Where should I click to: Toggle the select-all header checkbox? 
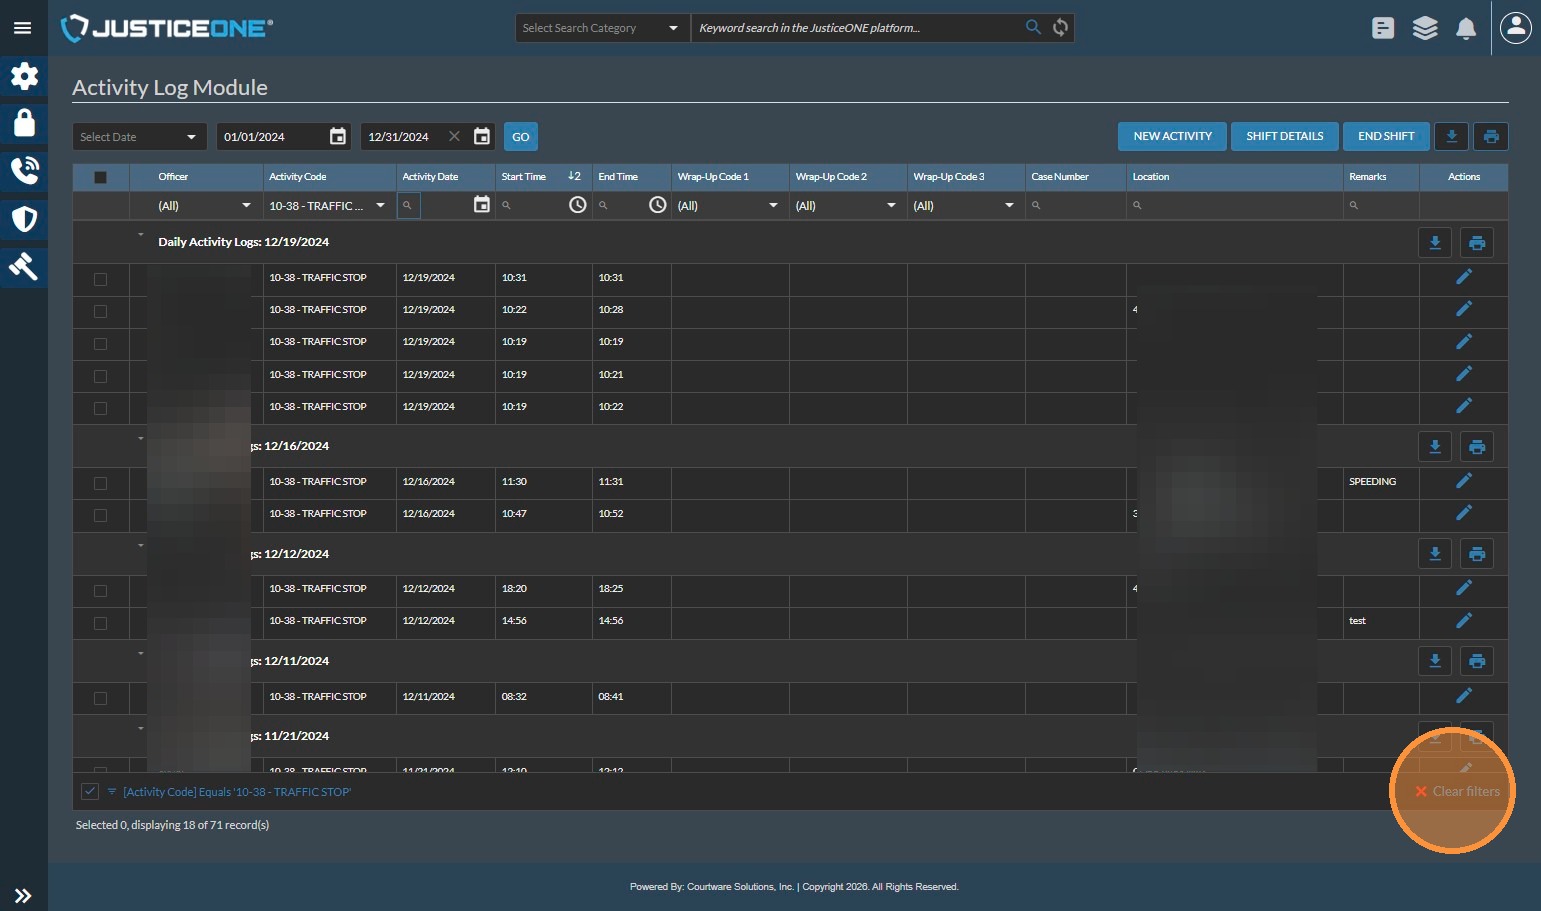tap(100, 177)
